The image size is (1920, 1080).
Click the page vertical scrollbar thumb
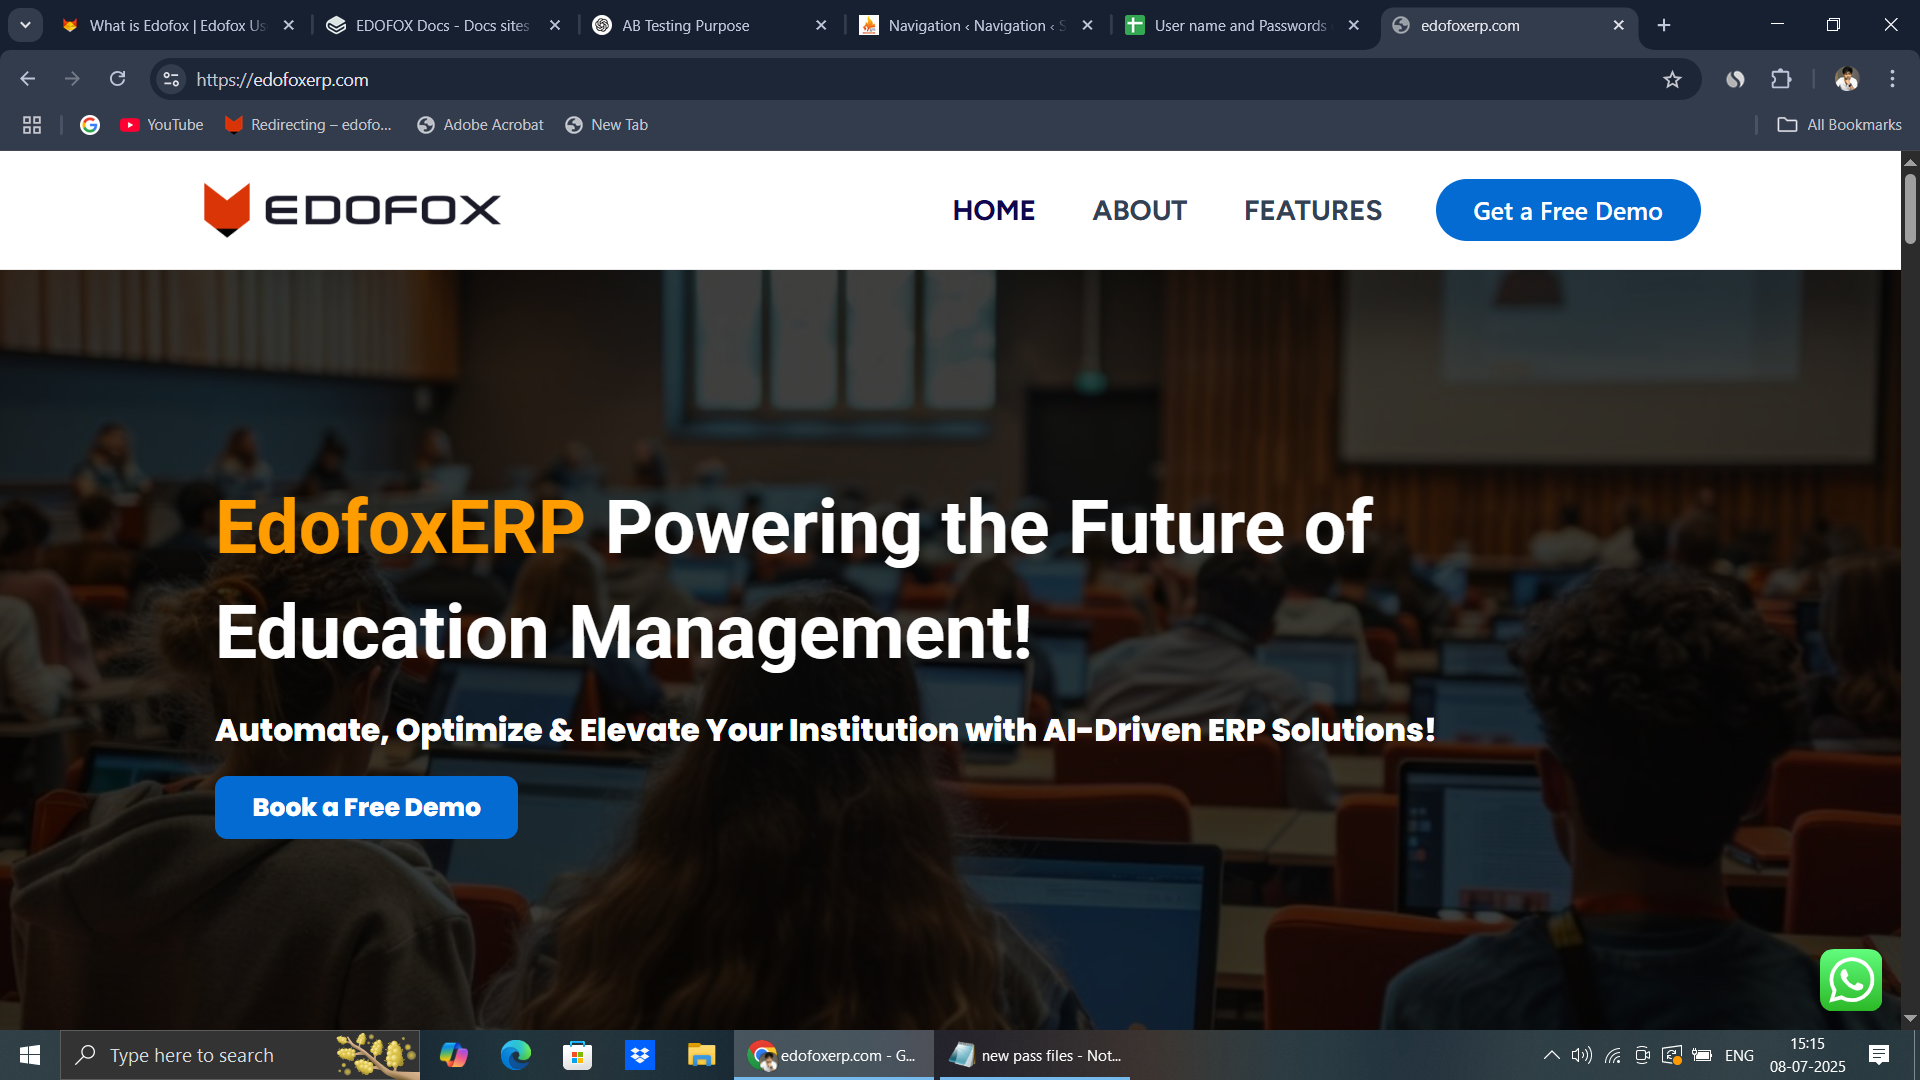click(1910, 208)
